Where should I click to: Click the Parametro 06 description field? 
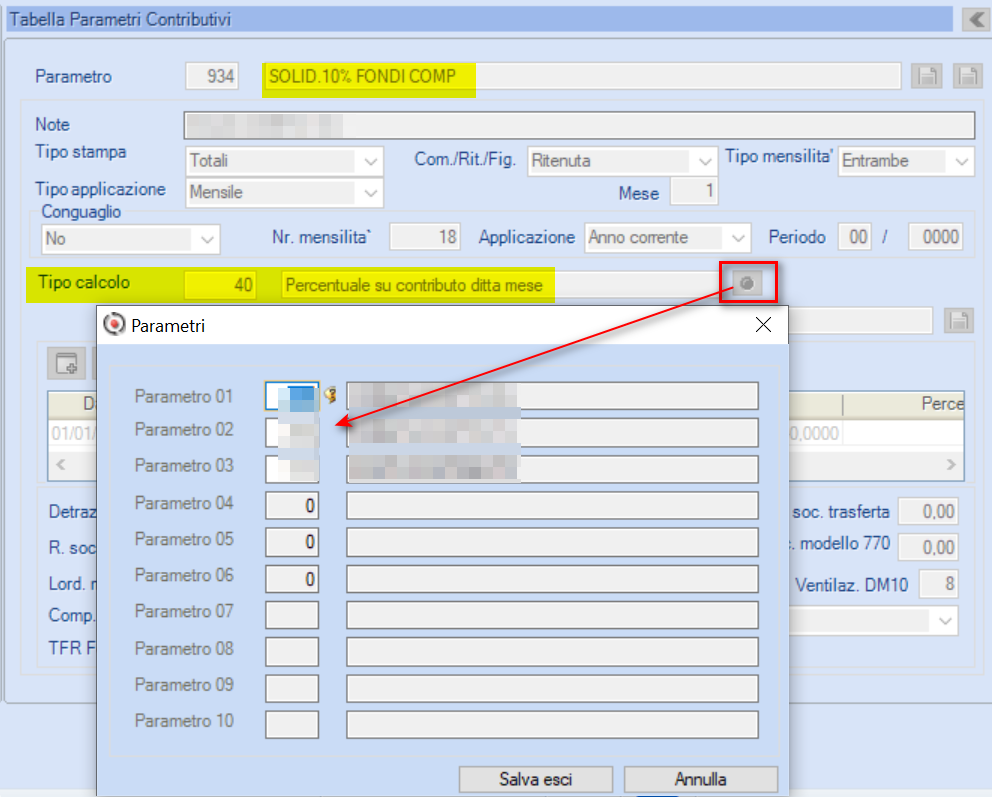[552, 579]
